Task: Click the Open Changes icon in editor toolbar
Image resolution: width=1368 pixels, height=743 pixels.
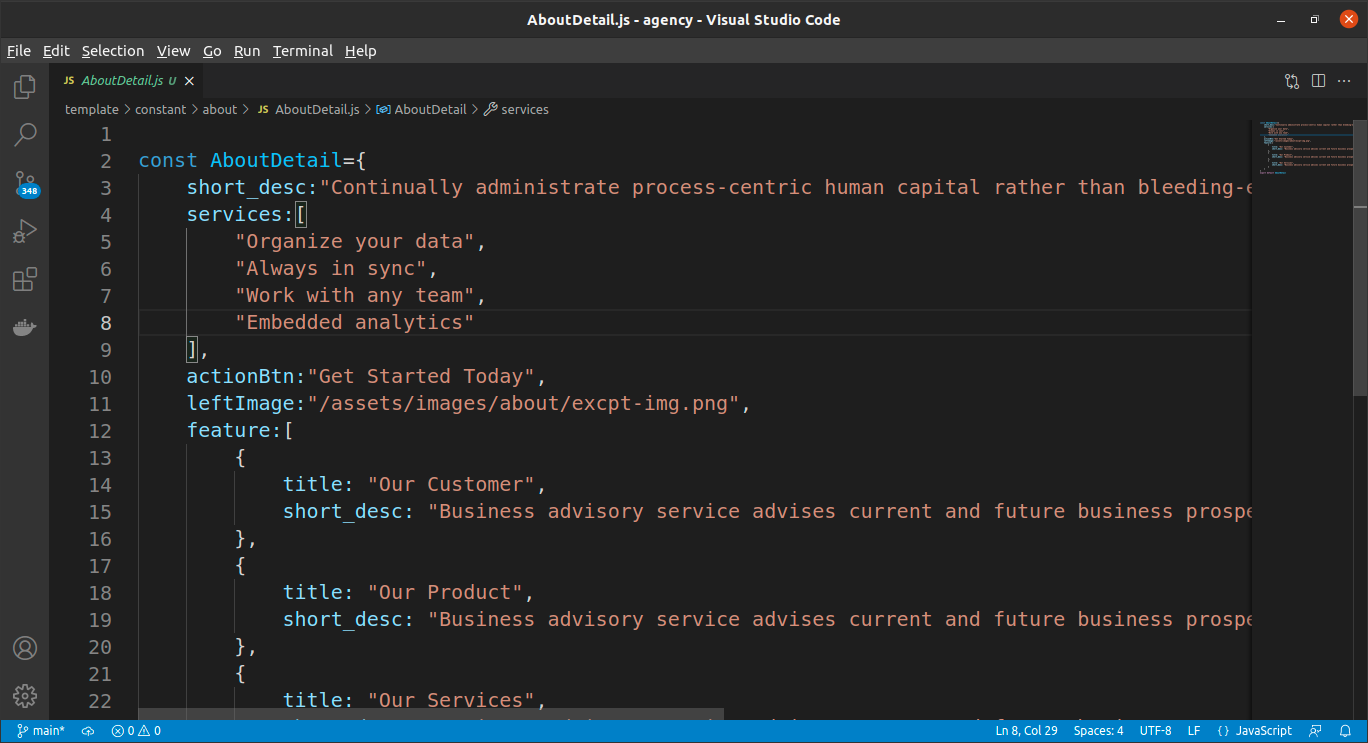Action: point(1292,81)
